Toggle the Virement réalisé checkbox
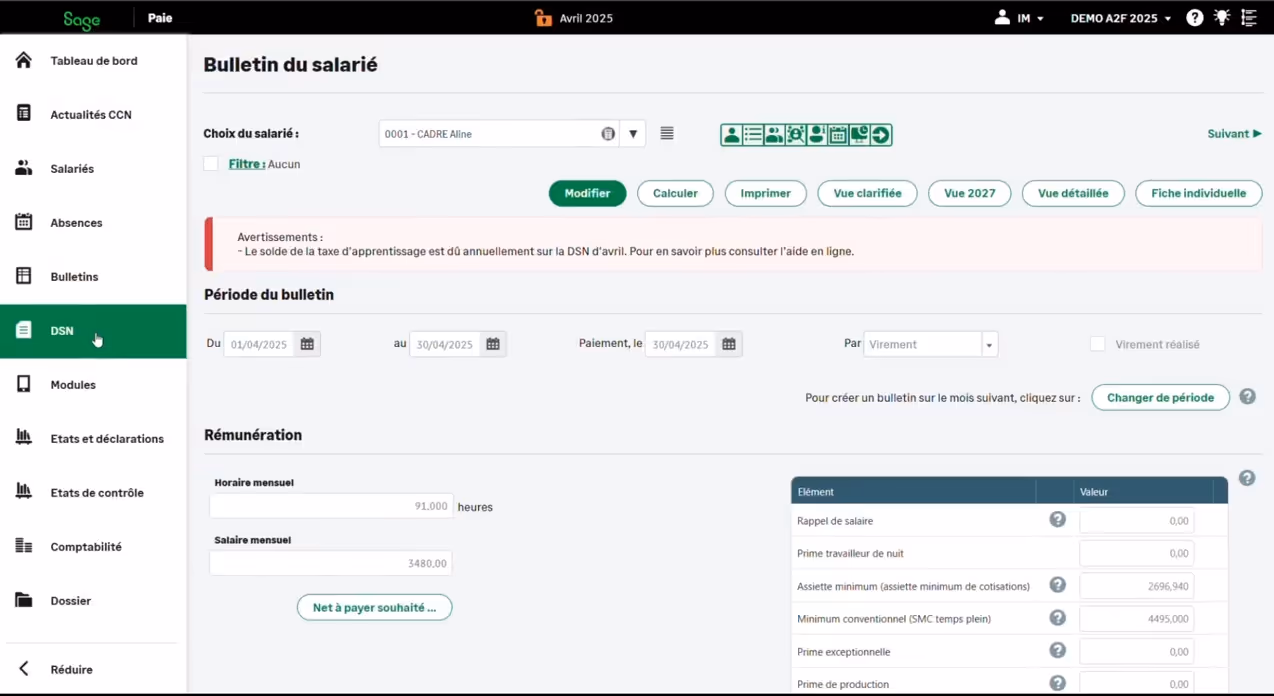The width and height of the screenshot is (1274, 696). pos(1098,344)
